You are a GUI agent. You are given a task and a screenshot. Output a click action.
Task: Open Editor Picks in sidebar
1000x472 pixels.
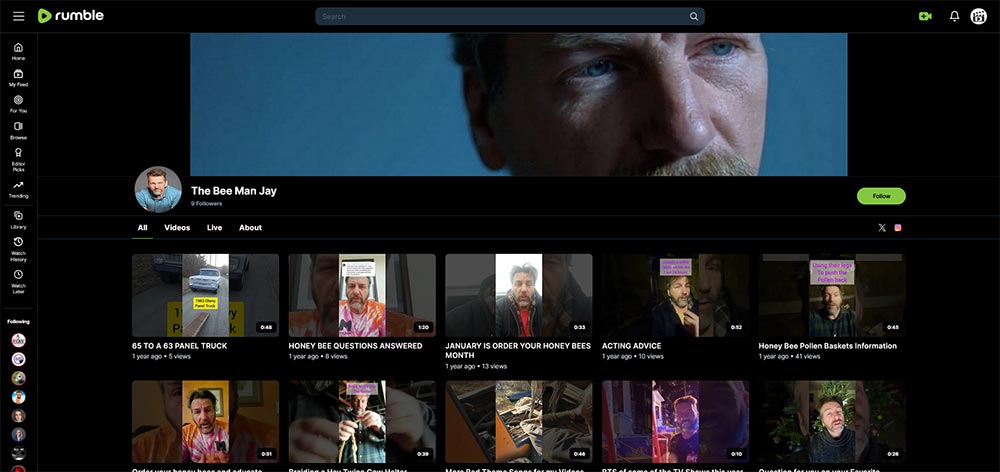[x=18, y=160]
